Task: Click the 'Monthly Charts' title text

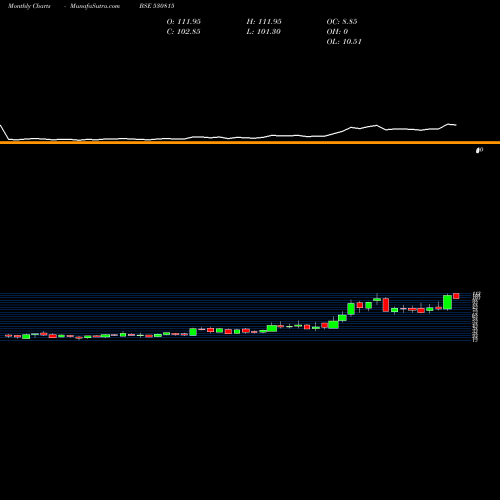Action: pyautogui.click(x=29, y=6)
